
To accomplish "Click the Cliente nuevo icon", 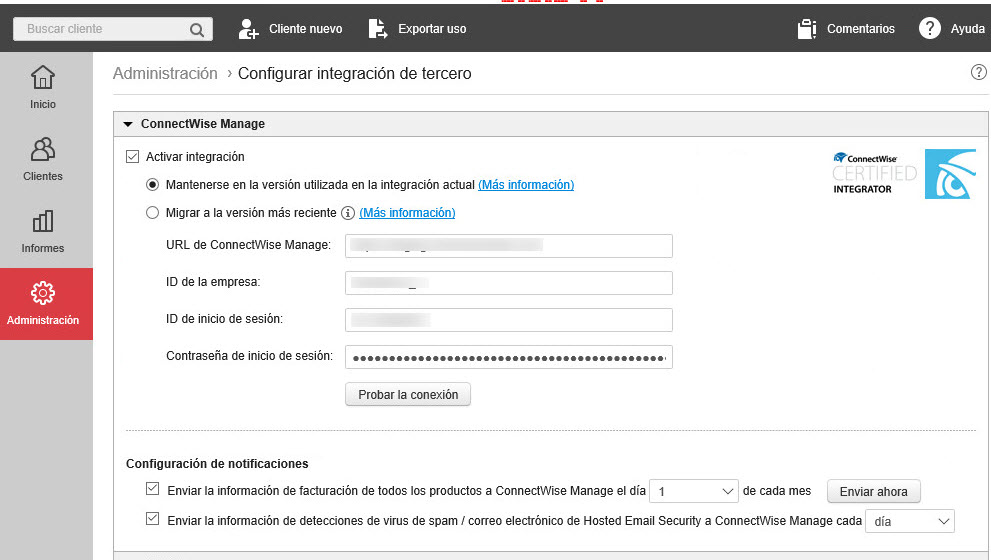I will (x=249, y=29).
